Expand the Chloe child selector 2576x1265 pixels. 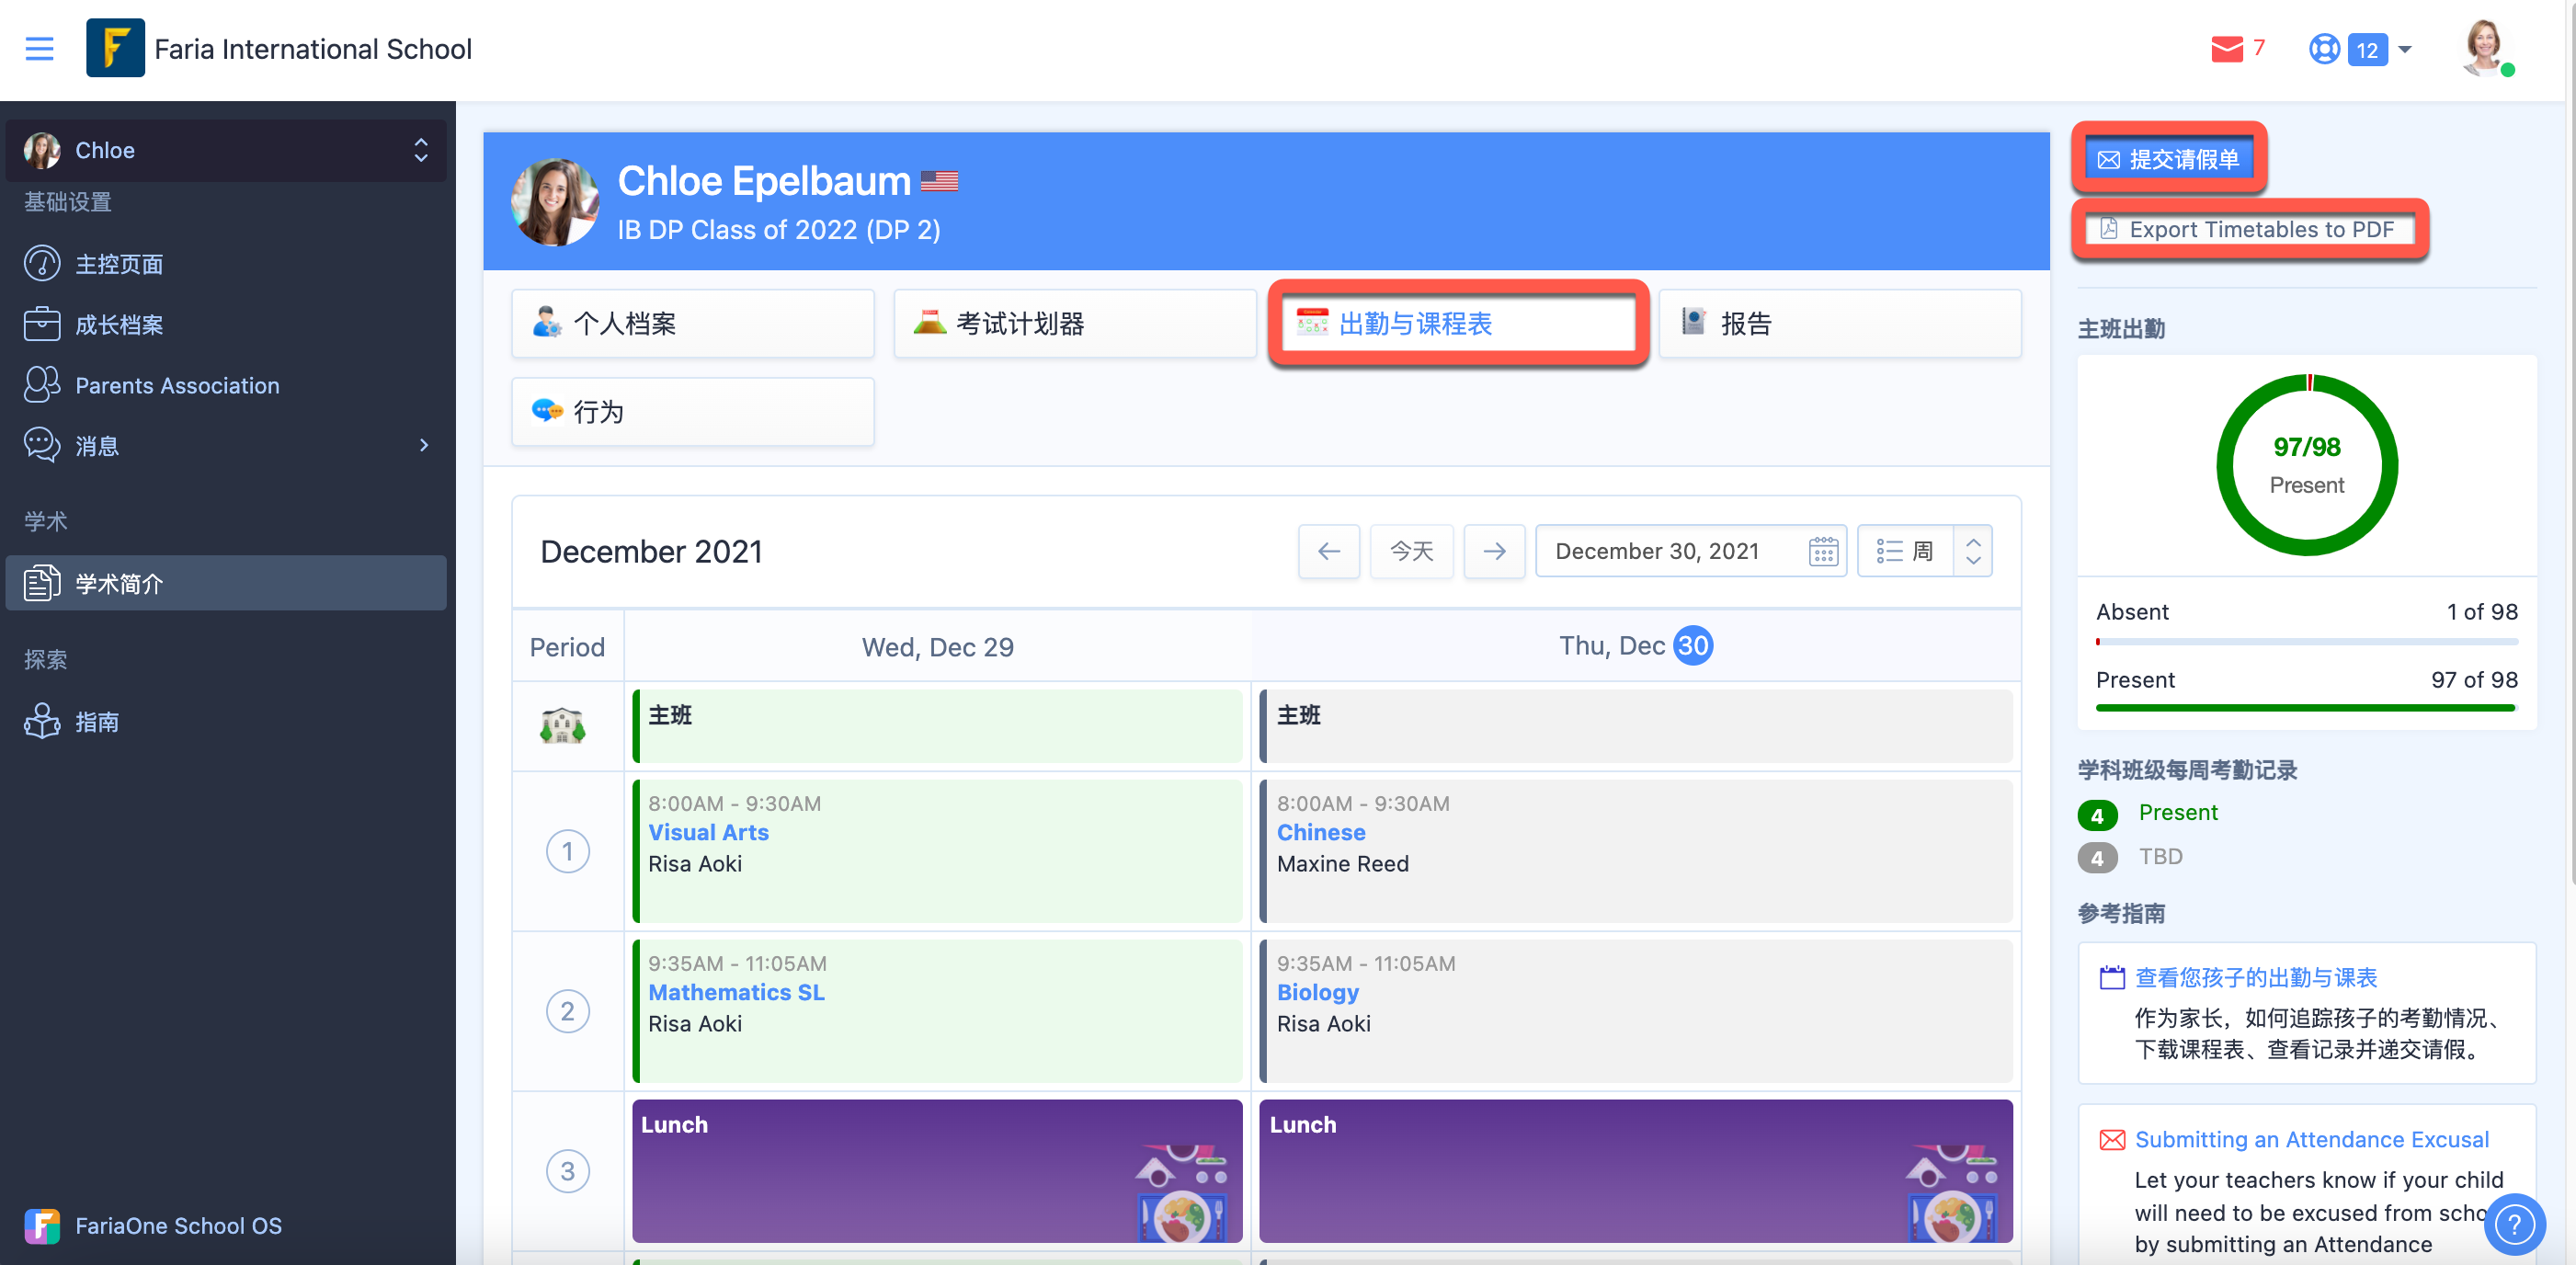226,150
